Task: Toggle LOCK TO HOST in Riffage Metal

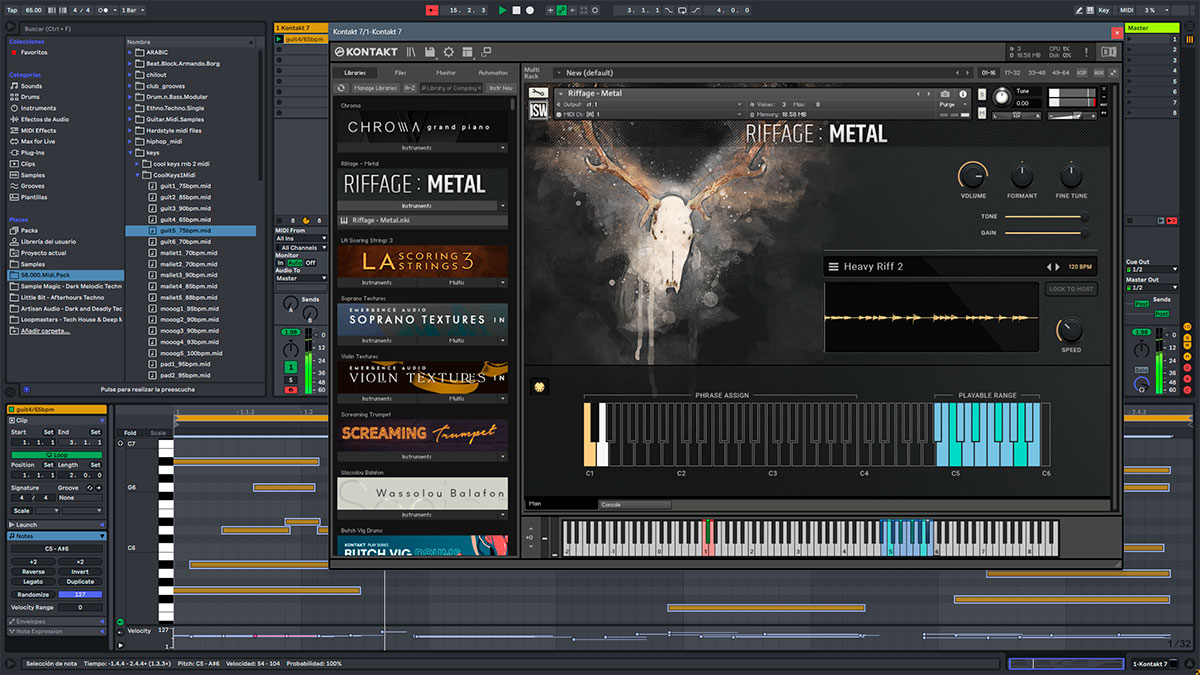Action: click(x=1070, y=289)
